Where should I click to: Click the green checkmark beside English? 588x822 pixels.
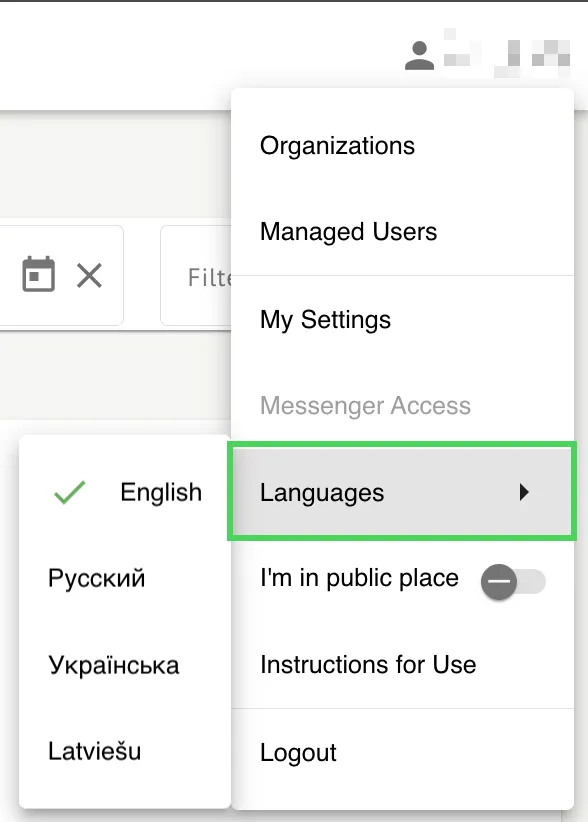click(69, 492)
